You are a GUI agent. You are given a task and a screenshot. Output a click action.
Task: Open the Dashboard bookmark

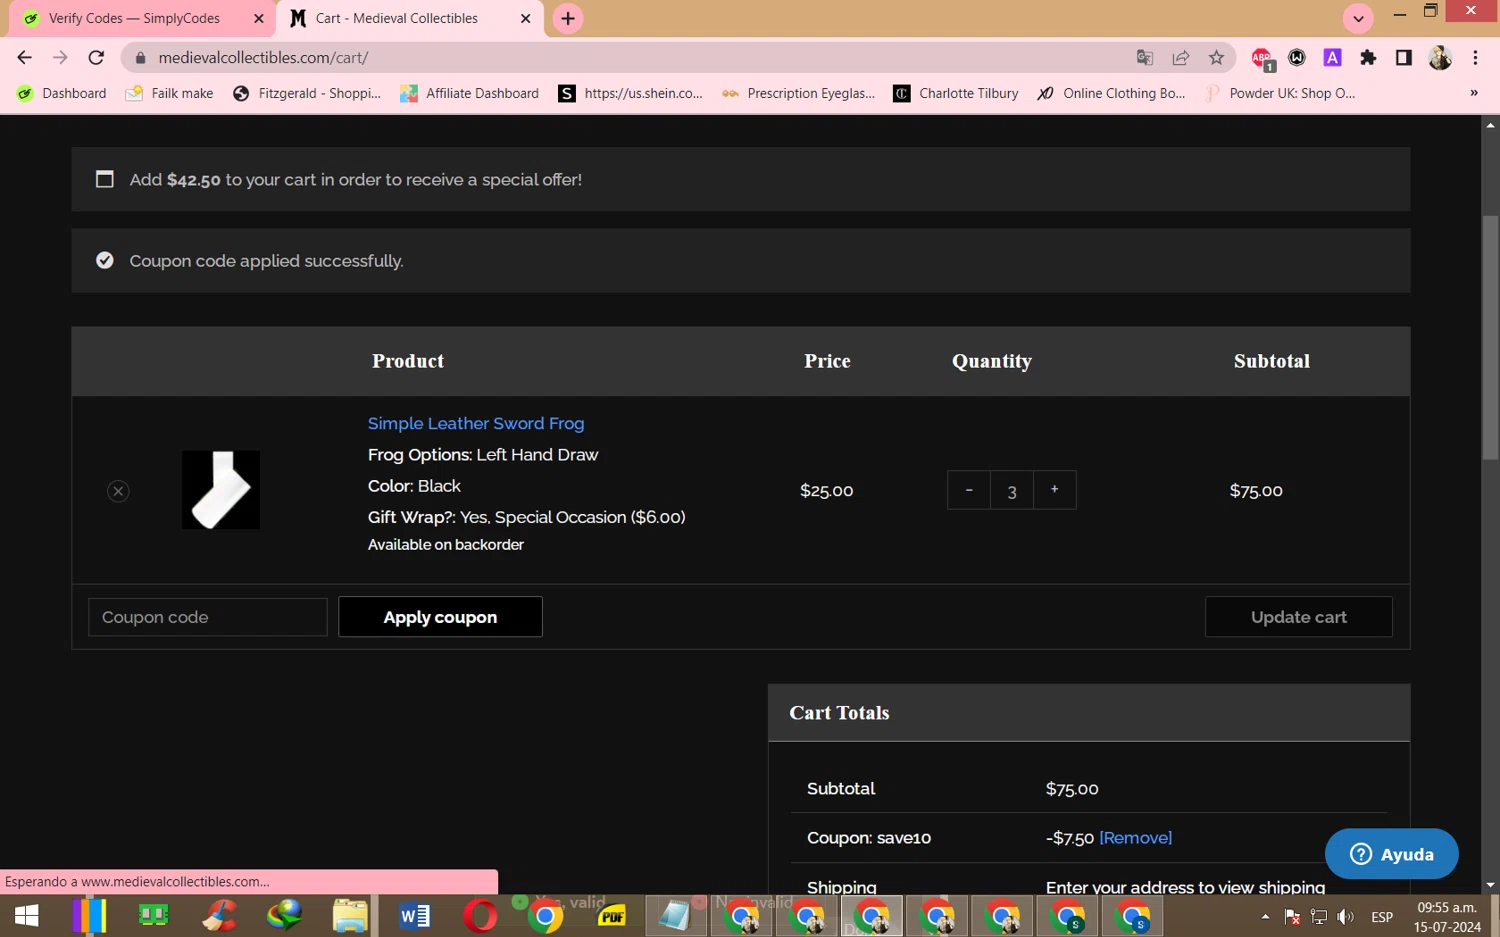click(62, 93)
